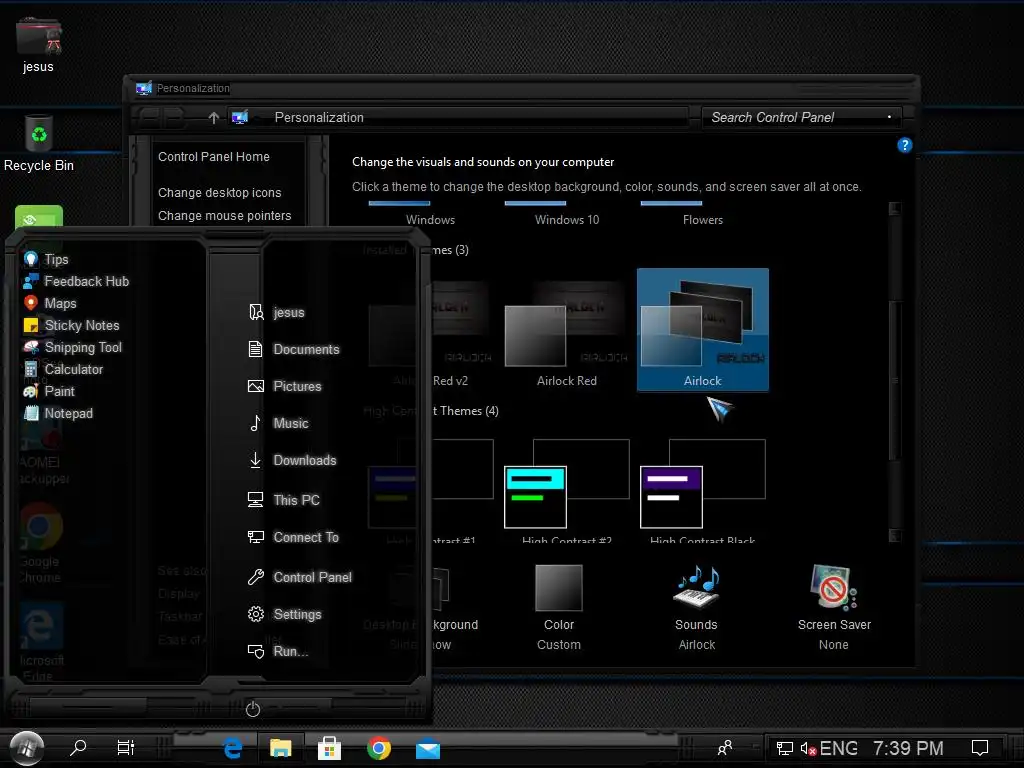Viewport: 1024px width, 768px height.
Task: Launch Microsoft Edge from taskbar
Action: click(232, 748)
